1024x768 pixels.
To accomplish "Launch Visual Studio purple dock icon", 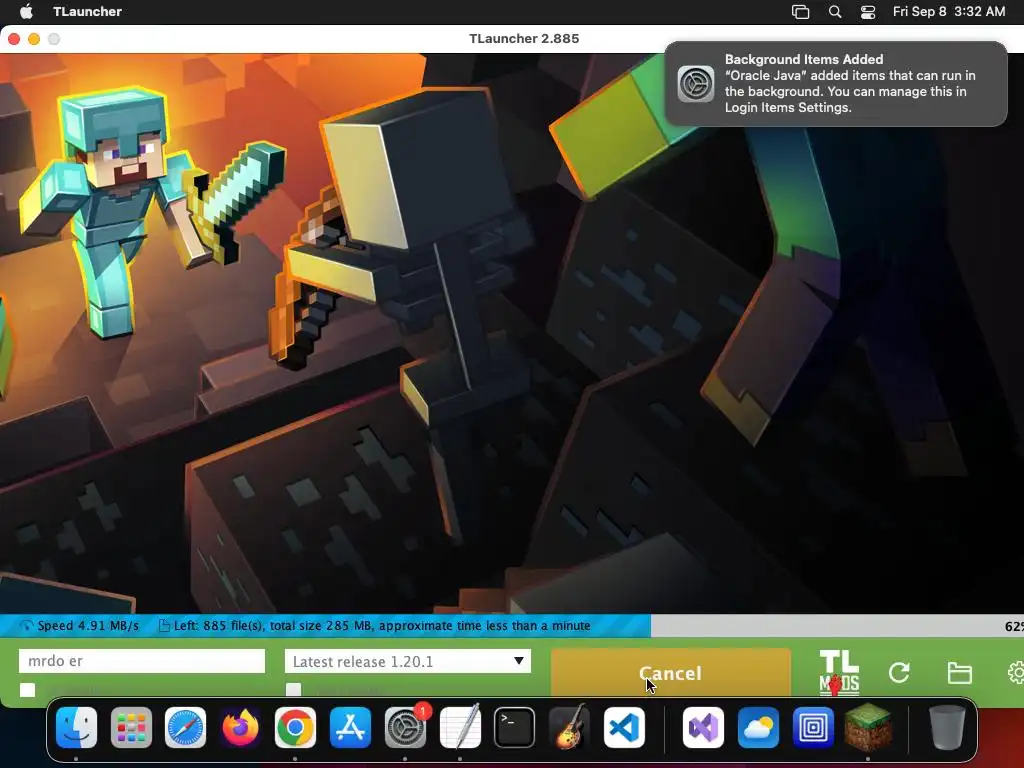I will click(703, 728).
